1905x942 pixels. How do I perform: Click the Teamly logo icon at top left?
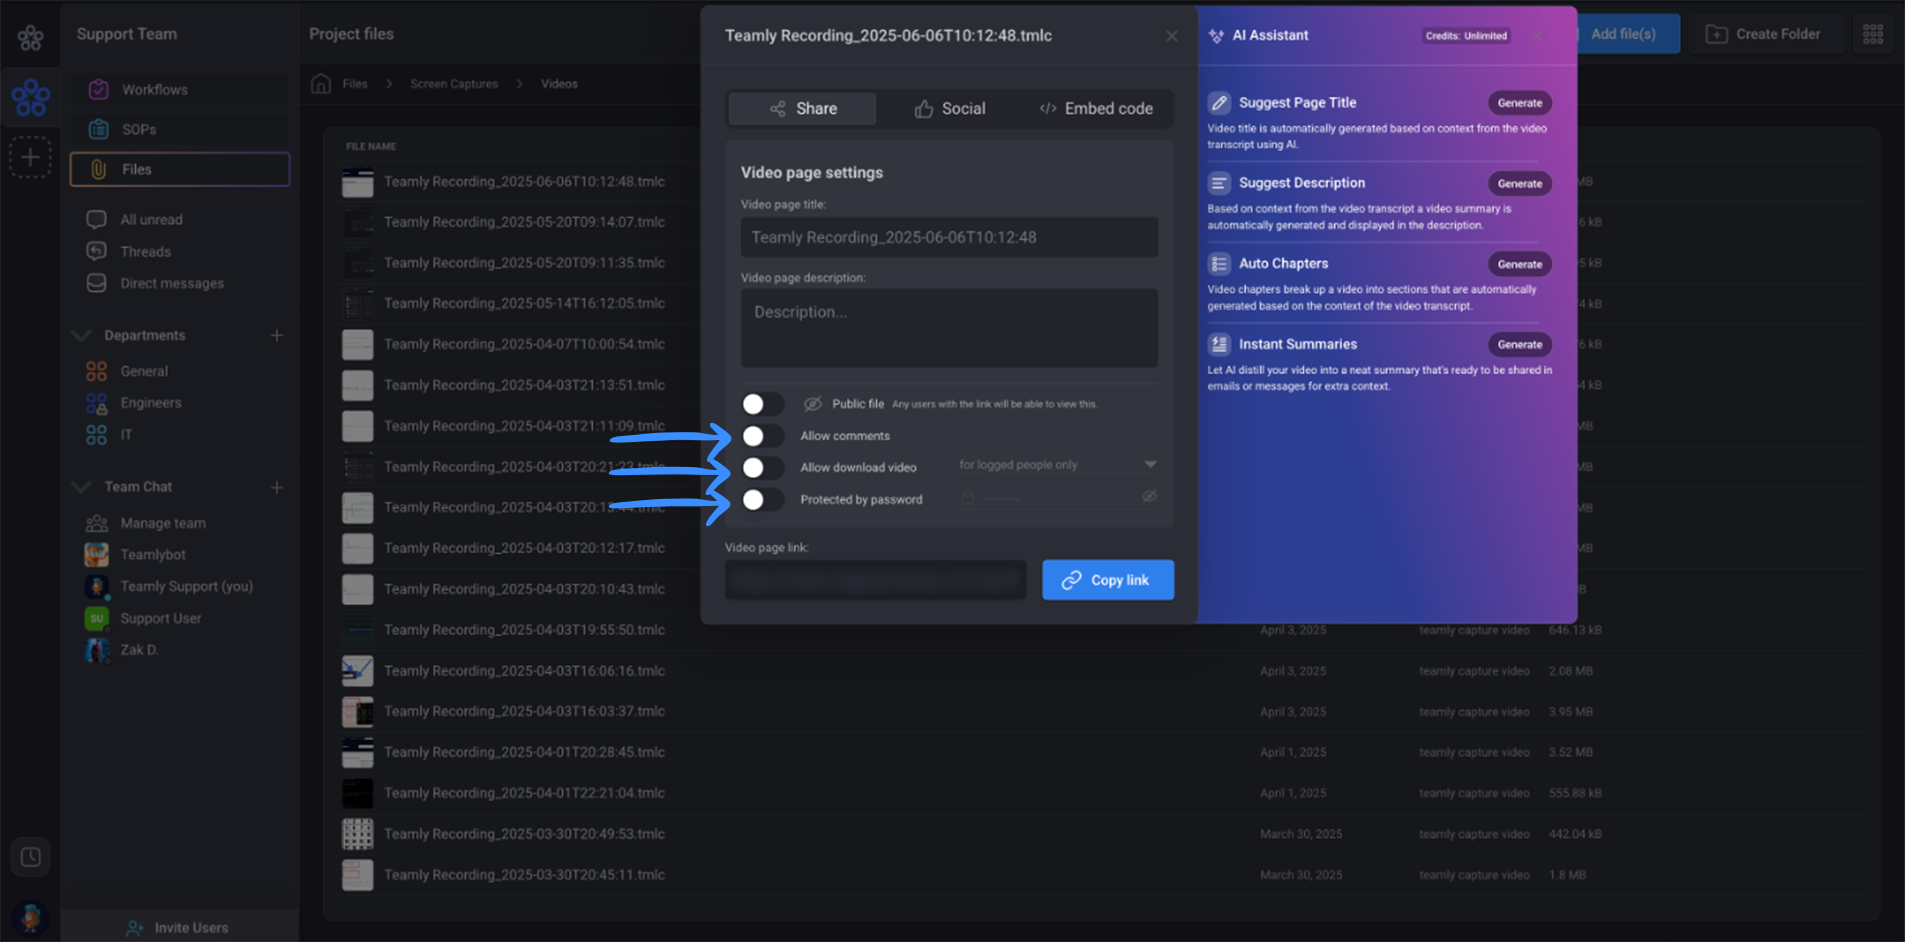(30, 38)
